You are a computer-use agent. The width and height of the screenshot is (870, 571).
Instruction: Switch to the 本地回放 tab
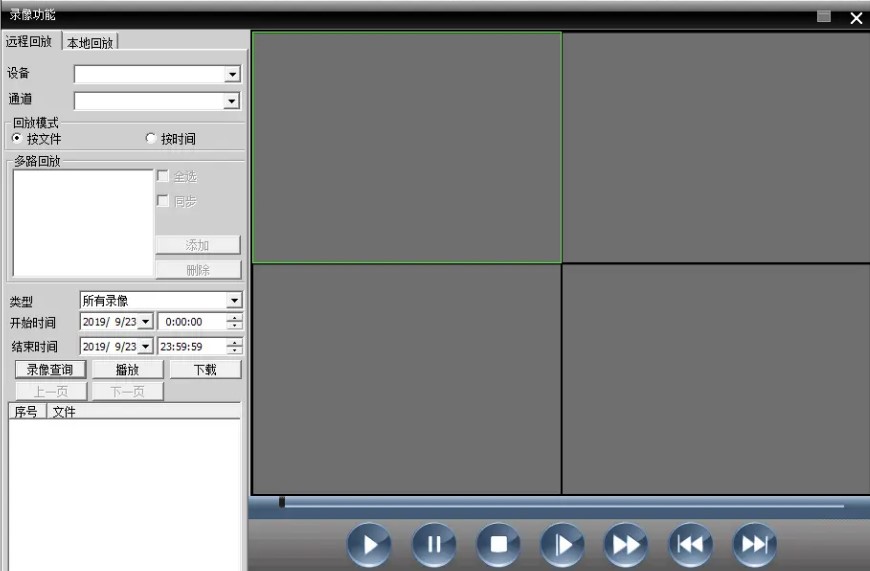click(90, 43)
